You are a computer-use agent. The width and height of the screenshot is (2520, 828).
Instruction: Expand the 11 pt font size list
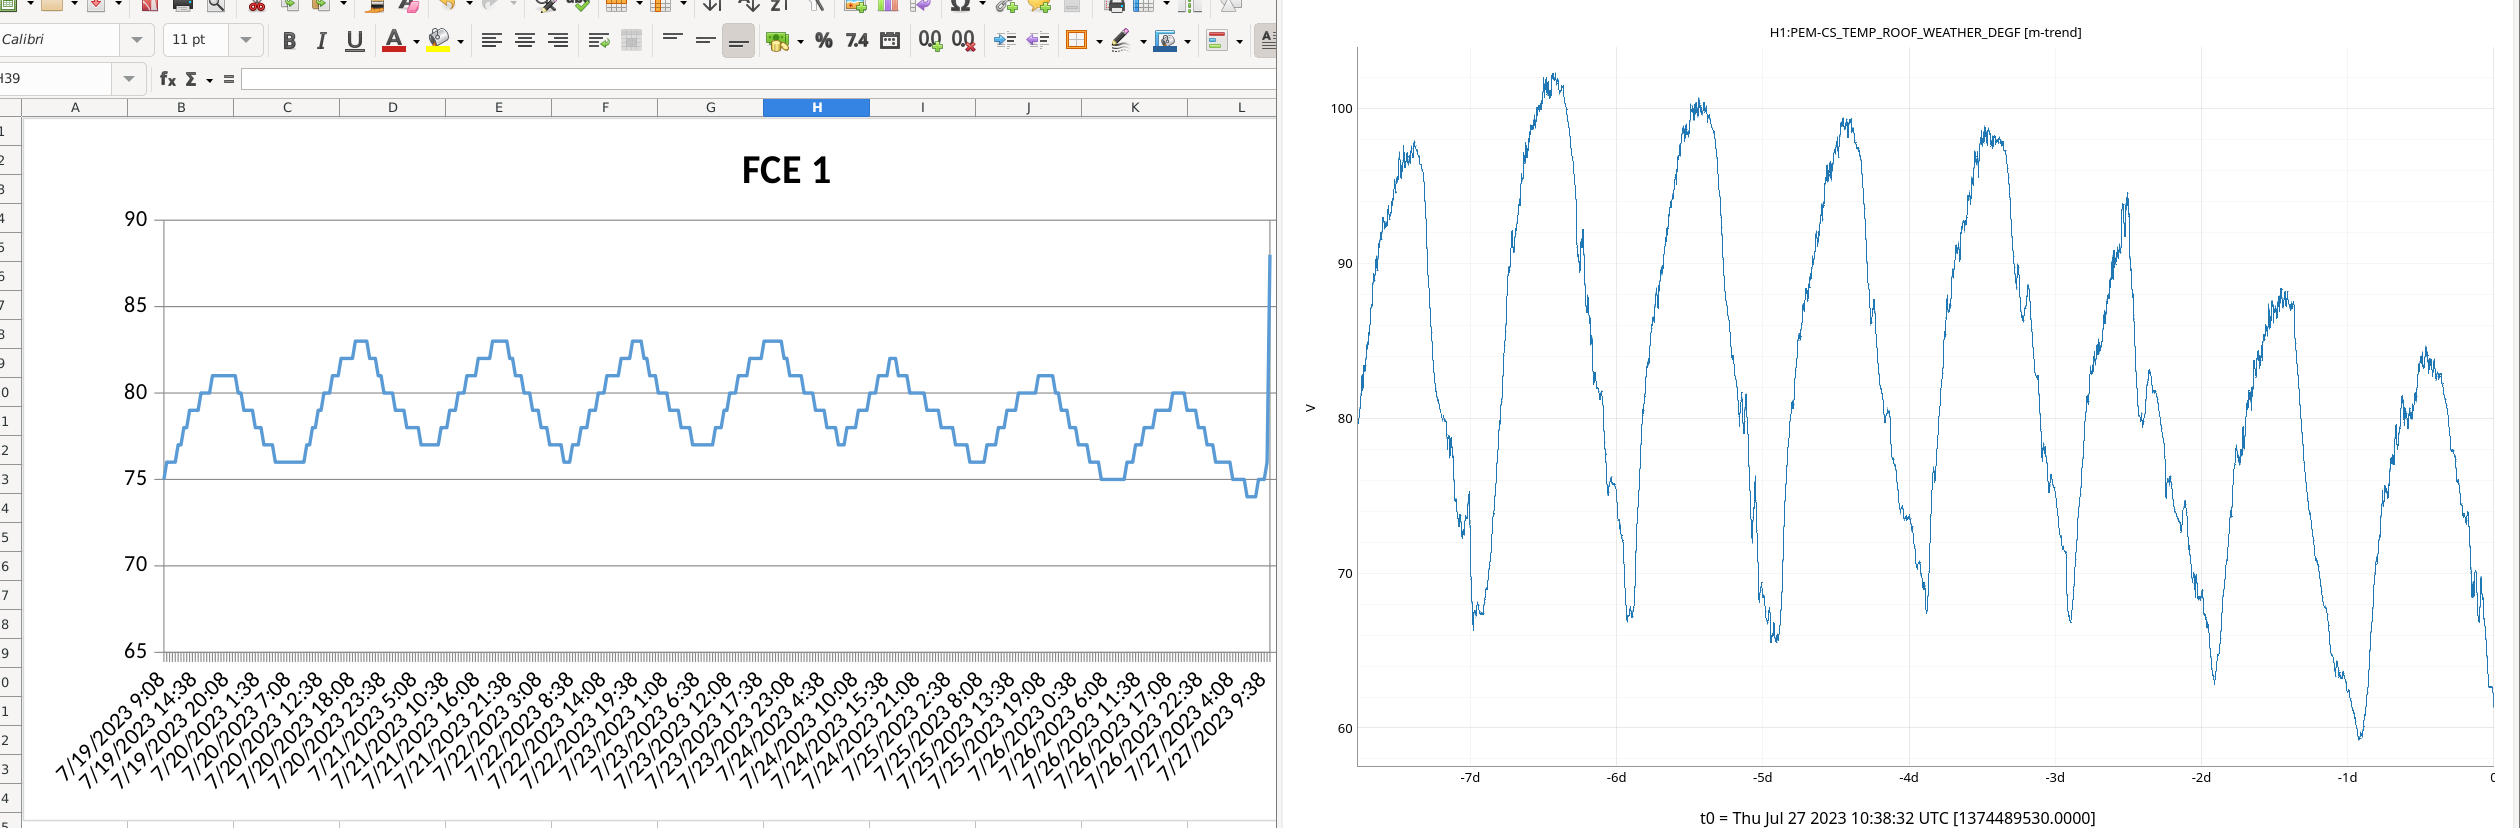pyautogui.click(x=245, y=40)
